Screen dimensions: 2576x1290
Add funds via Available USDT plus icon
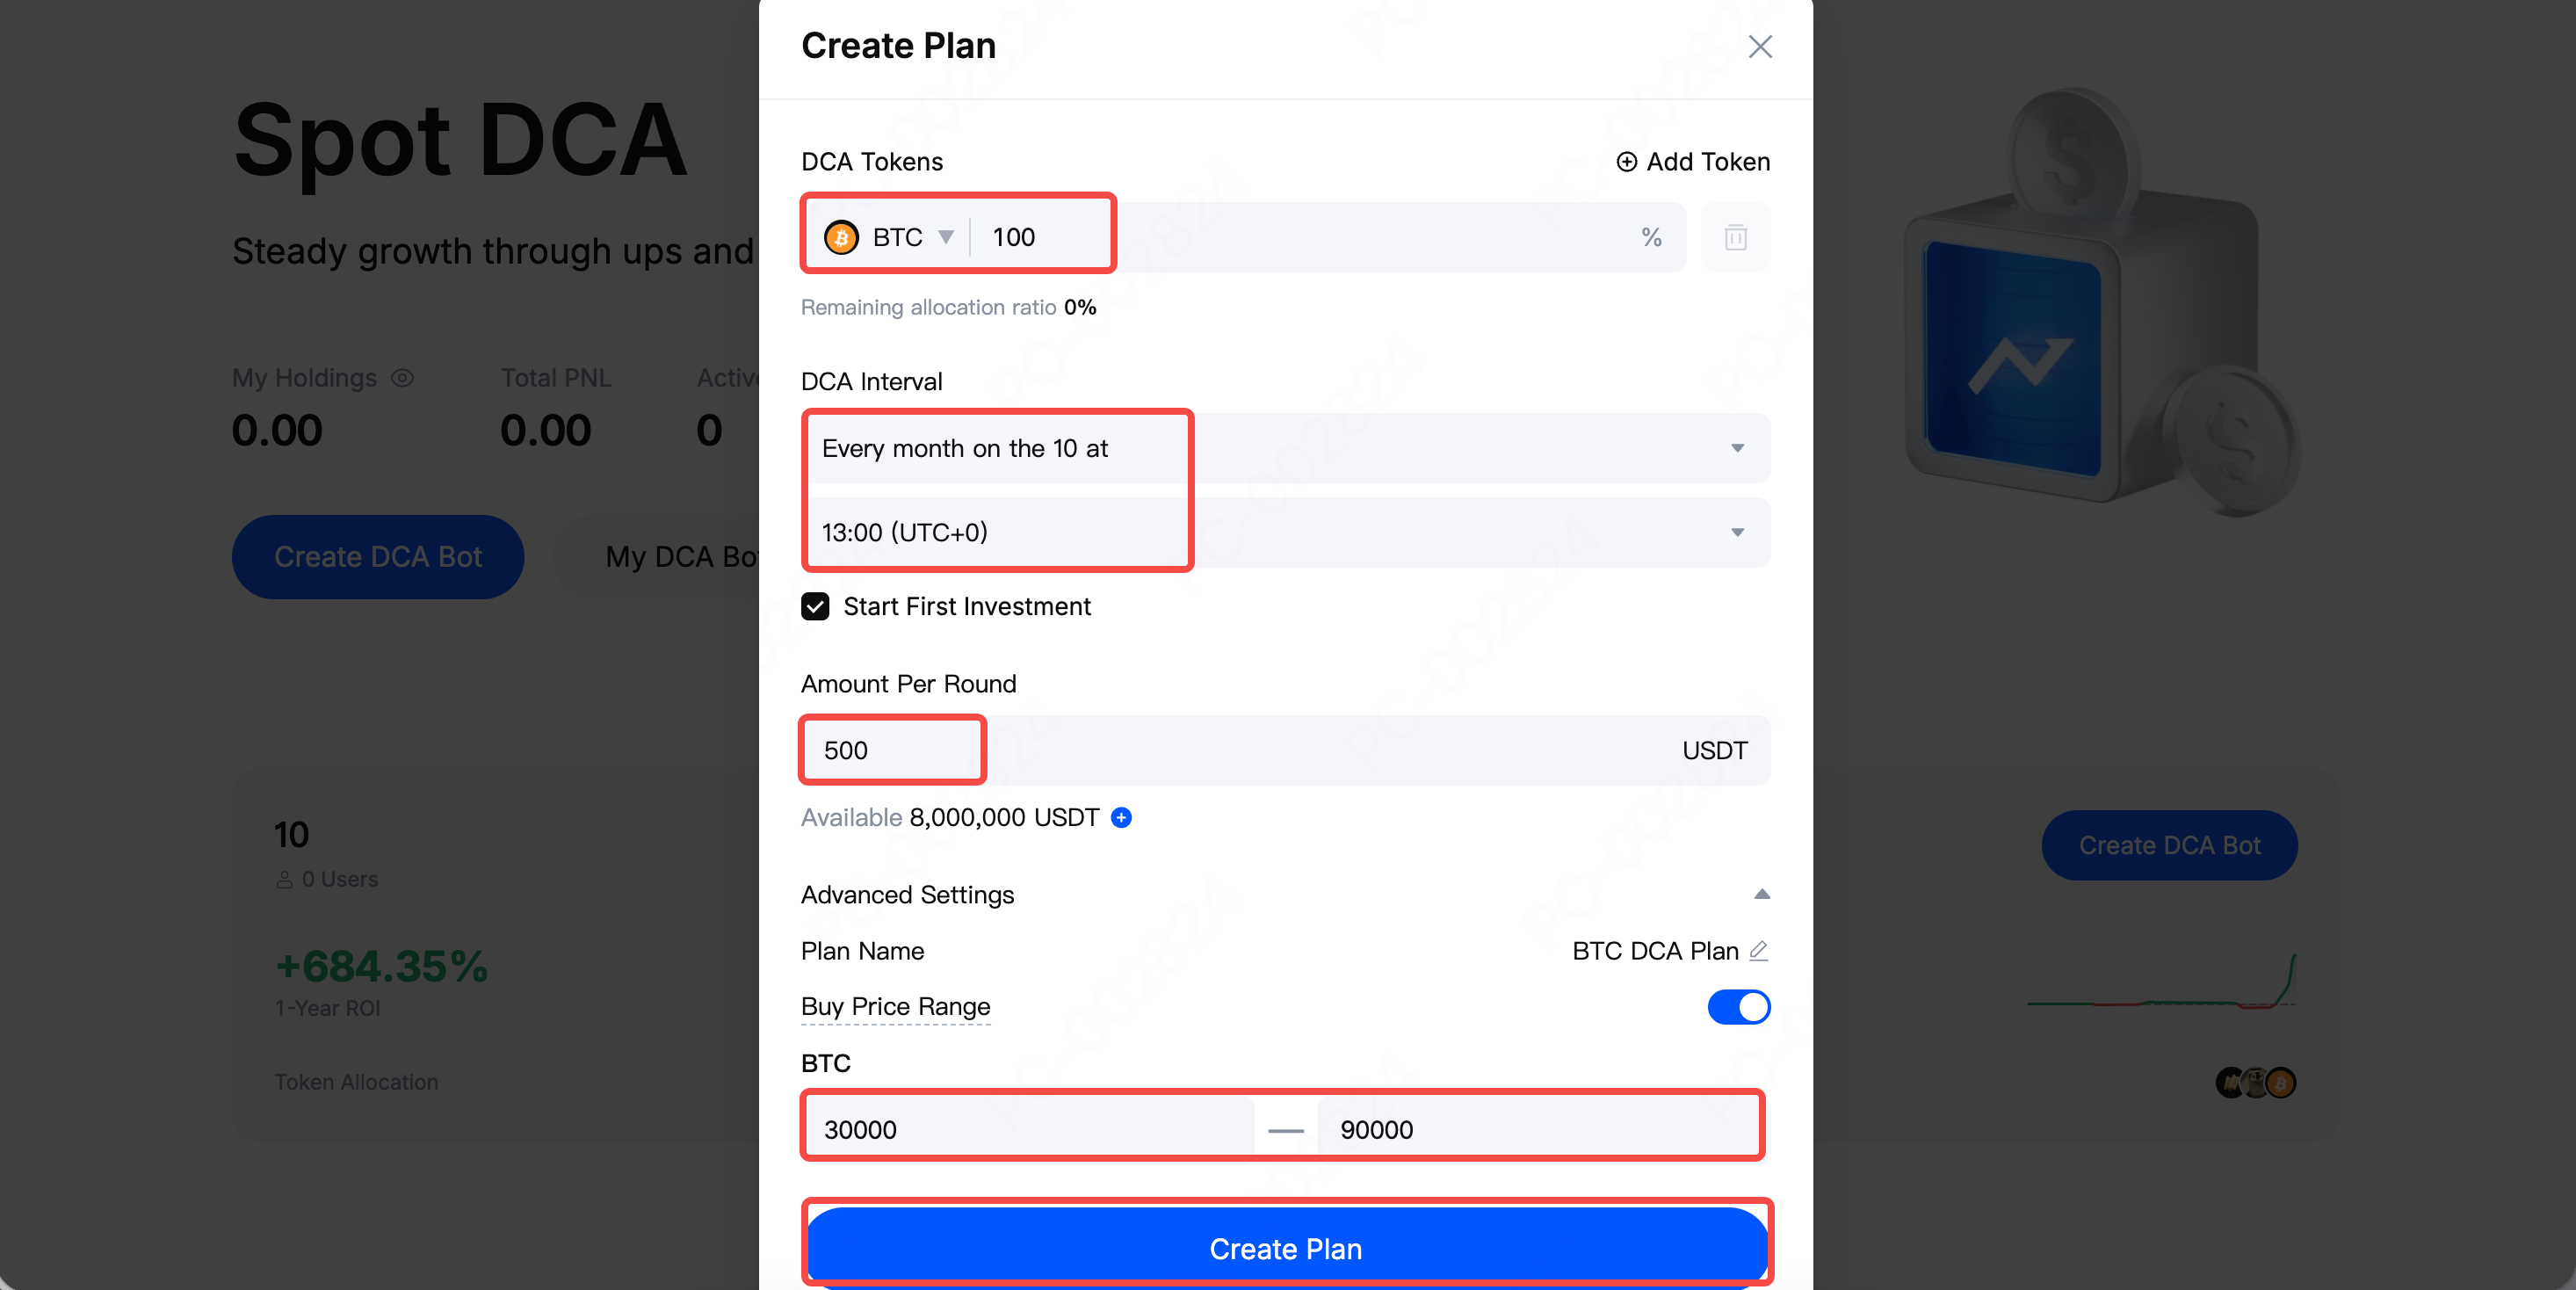click(x=1122, y=818)
